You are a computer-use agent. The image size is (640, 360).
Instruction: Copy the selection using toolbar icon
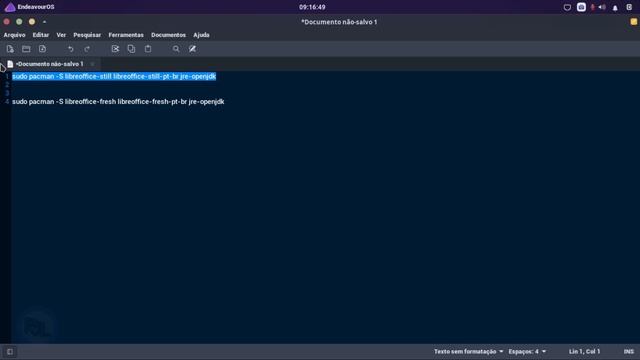point(131,49)
